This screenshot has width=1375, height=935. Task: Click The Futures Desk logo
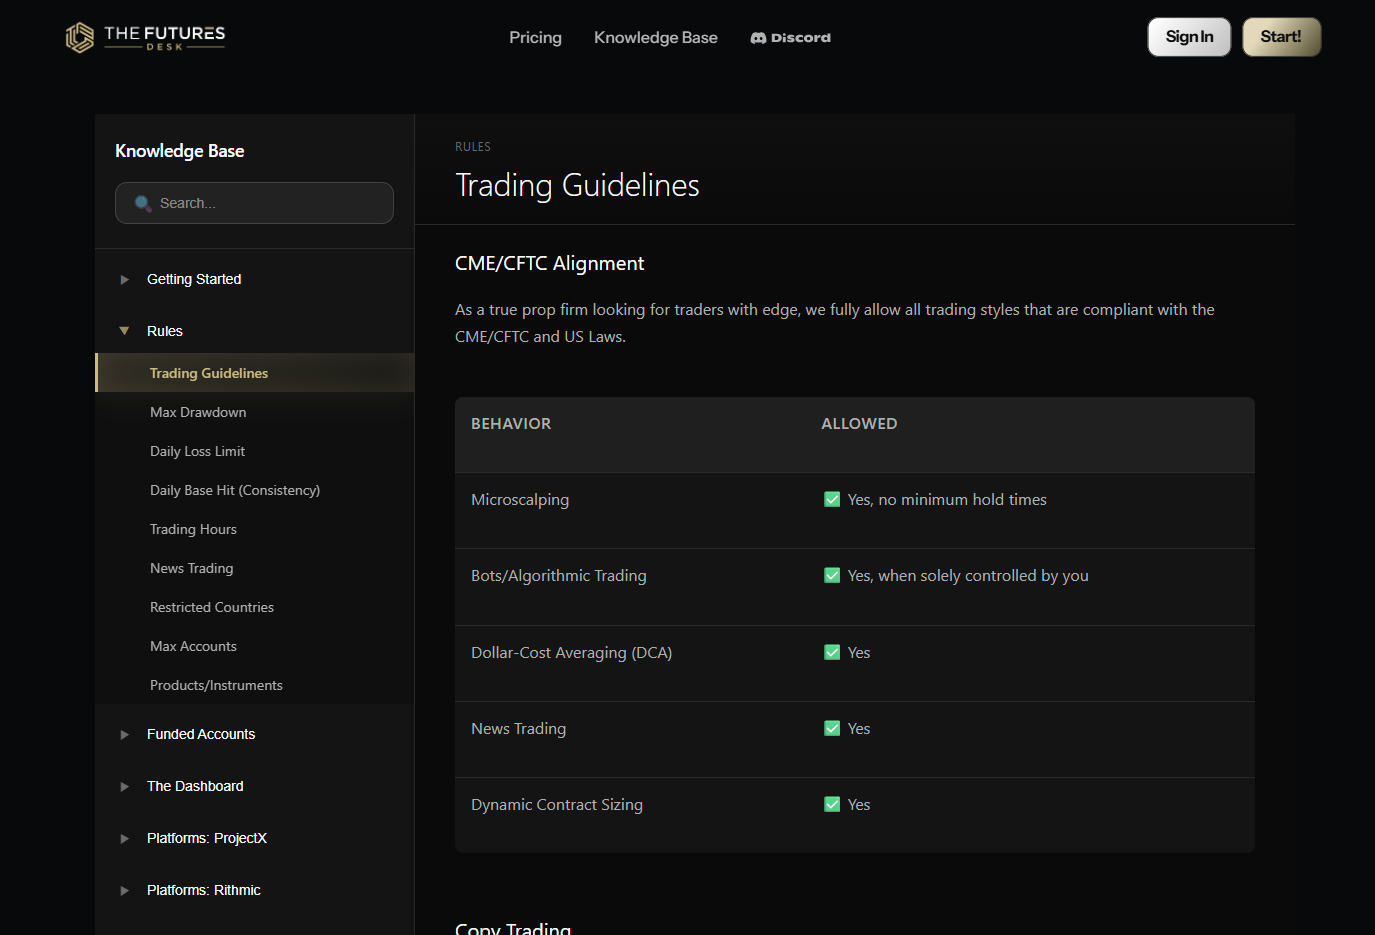coord(144,36)
